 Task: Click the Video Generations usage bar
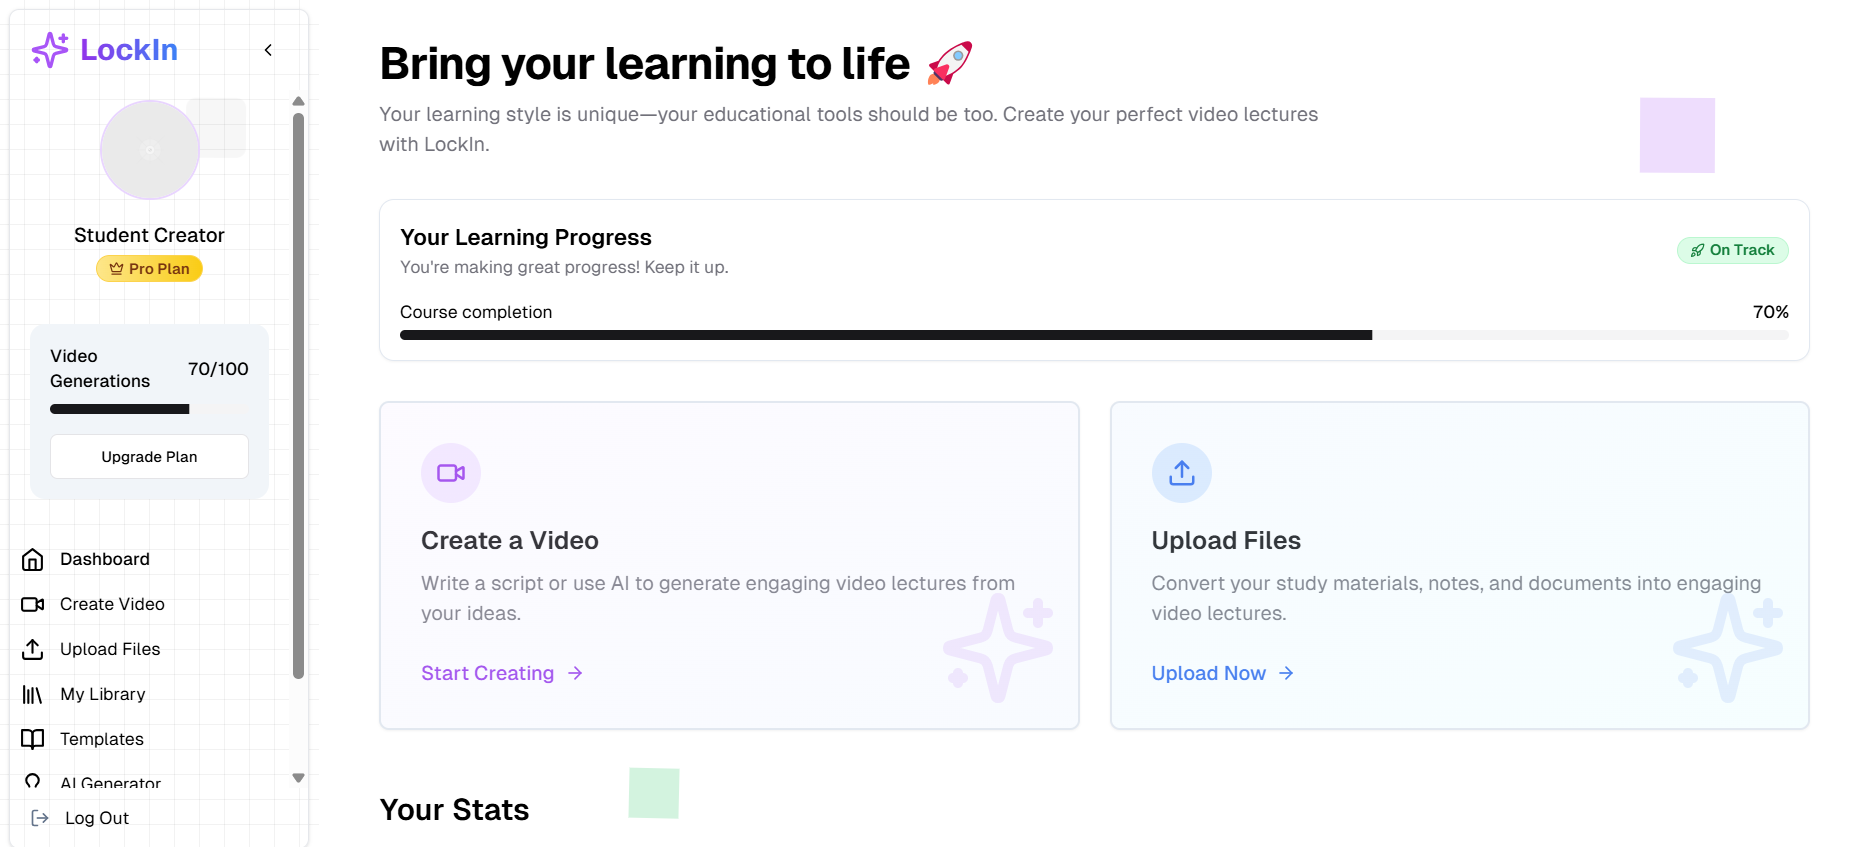point(149,409)
